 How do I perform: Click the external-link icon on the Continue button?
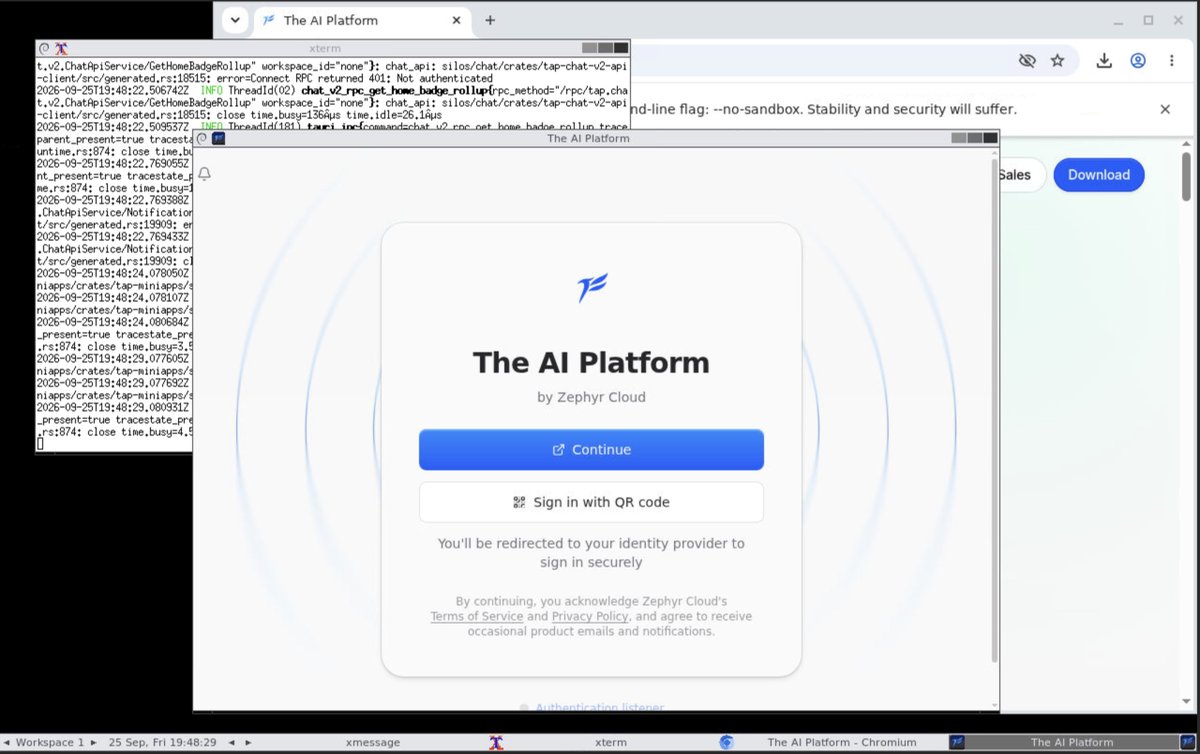[x=558, y=450]
